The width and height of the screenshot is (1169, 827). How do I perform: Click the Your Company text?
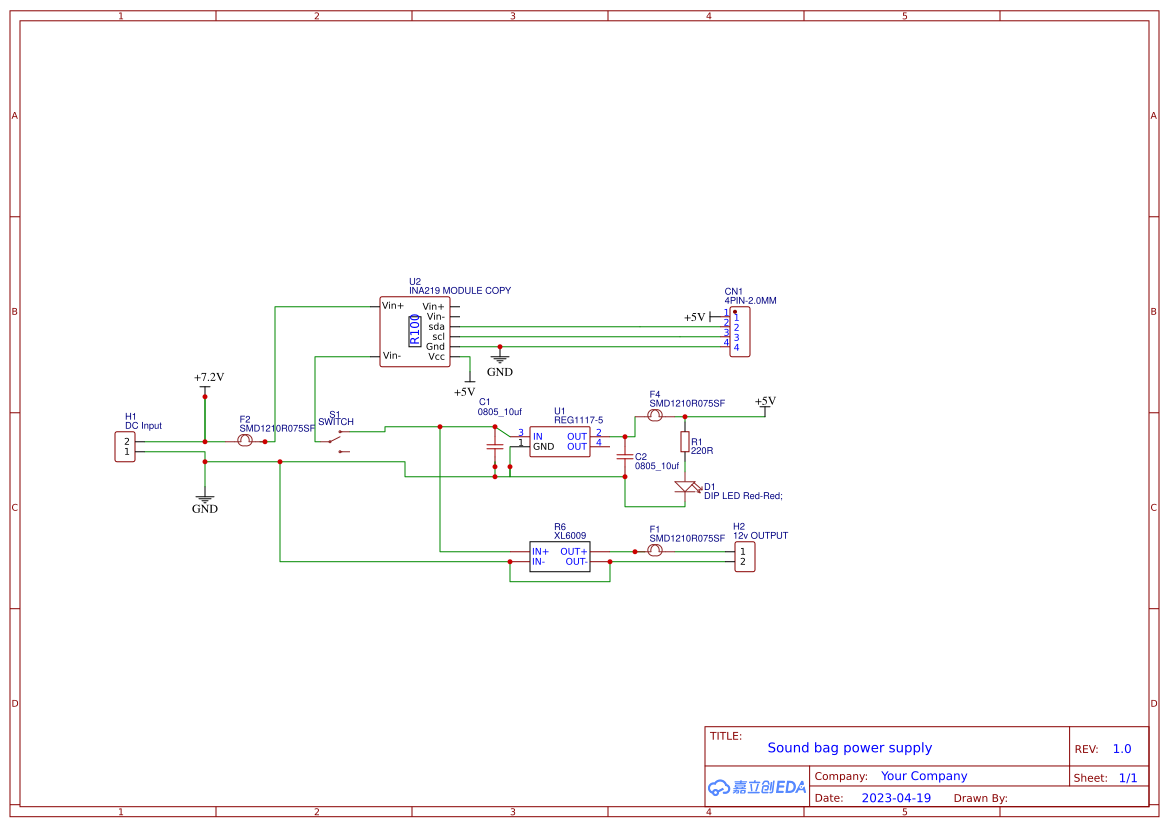coord(923,775)
